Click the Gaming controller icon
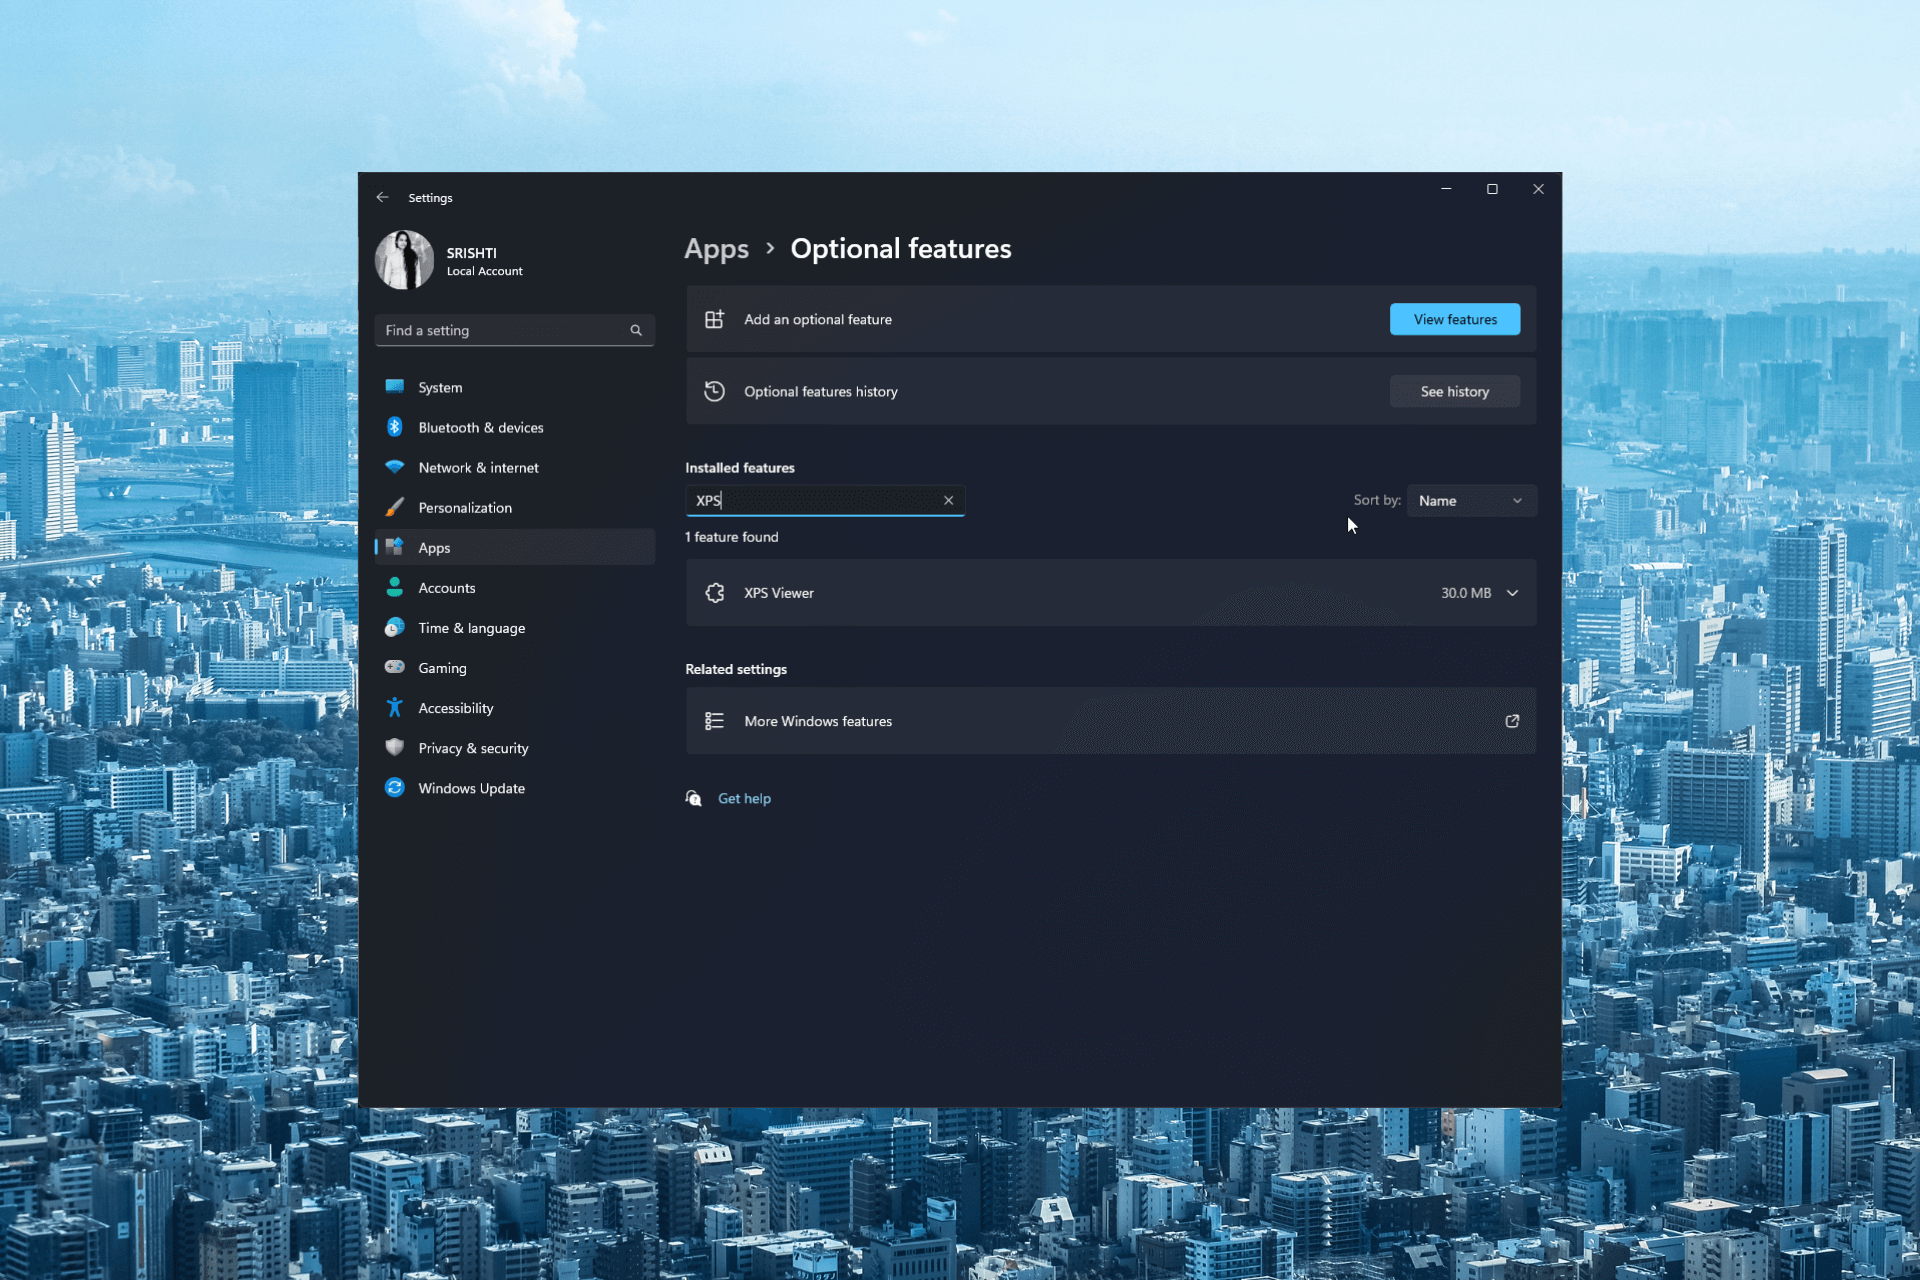The width and height of the screenshot is (1920, 1280). coord(395,667)
